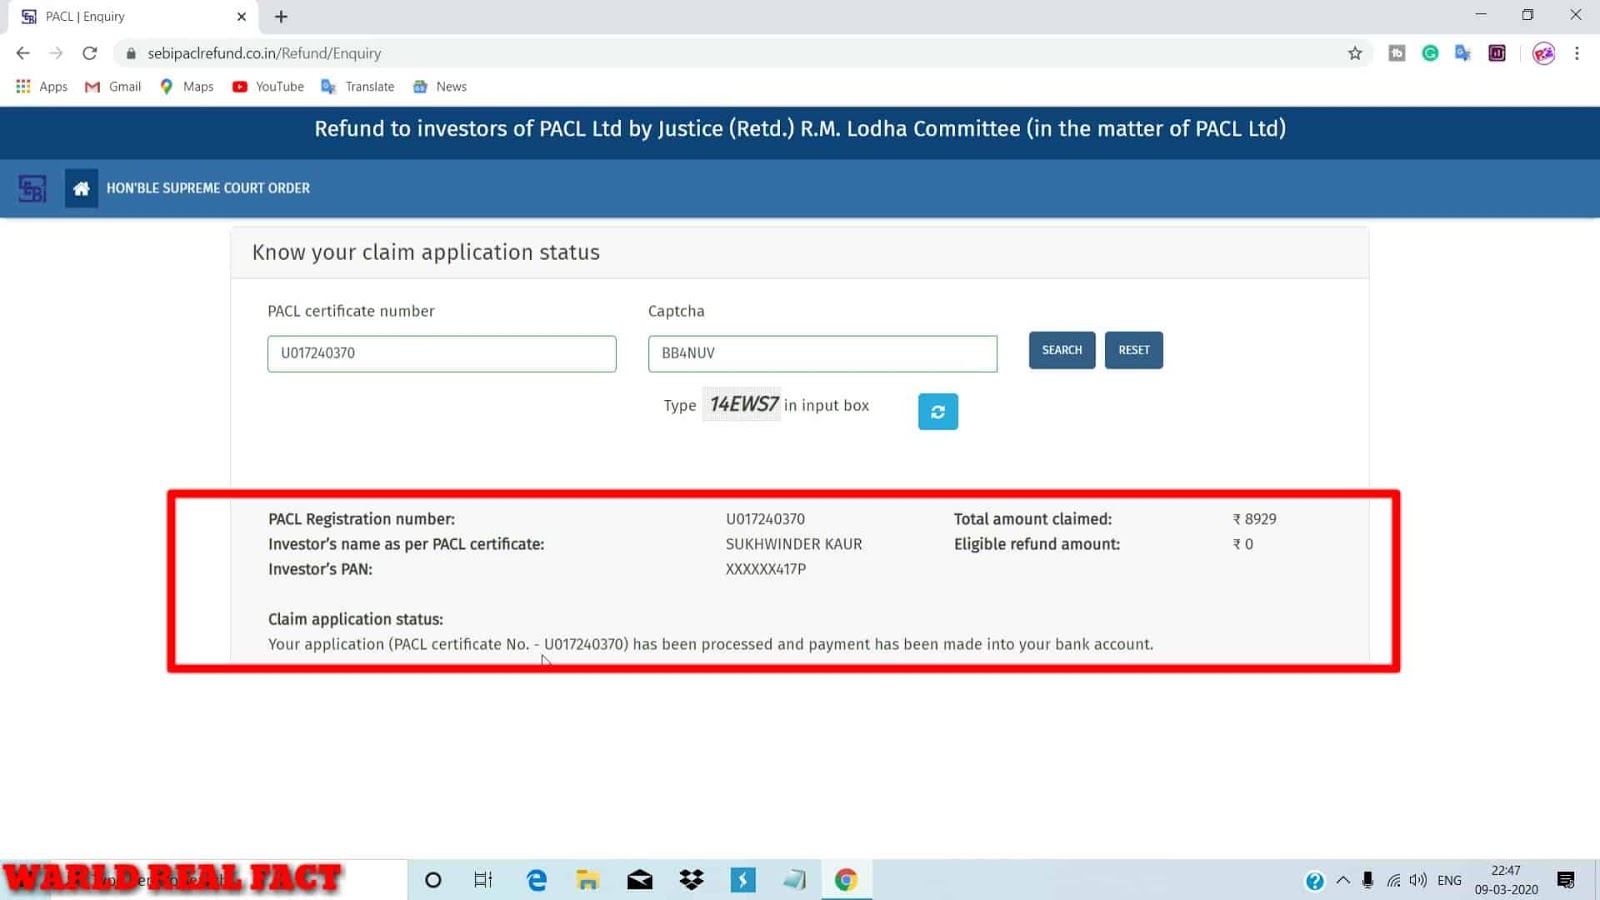This screenshot has width=1600, height=900.
Task: Open Microsoft Edge from the taskbar
Action: click(x=536, y=880)
